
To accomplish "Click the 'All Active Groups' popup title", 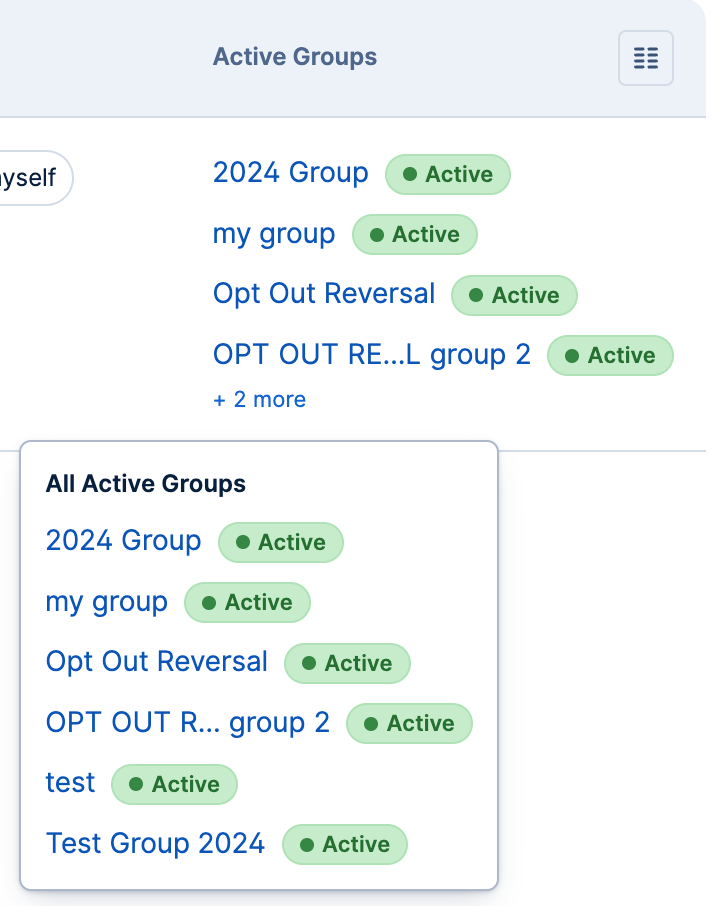I will point(145,483).
